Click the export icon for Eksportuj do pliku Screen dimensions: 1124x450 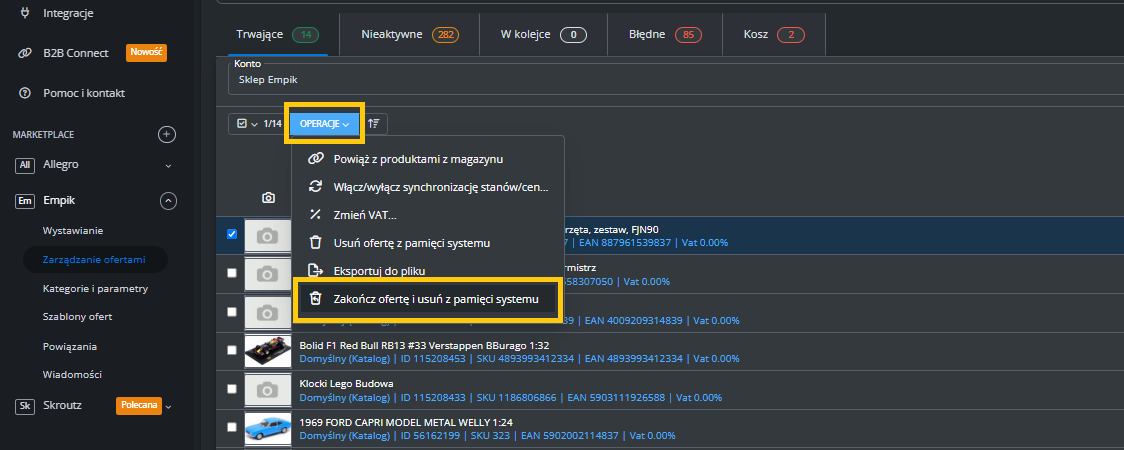pyautogui.click(x=316, y=270)
